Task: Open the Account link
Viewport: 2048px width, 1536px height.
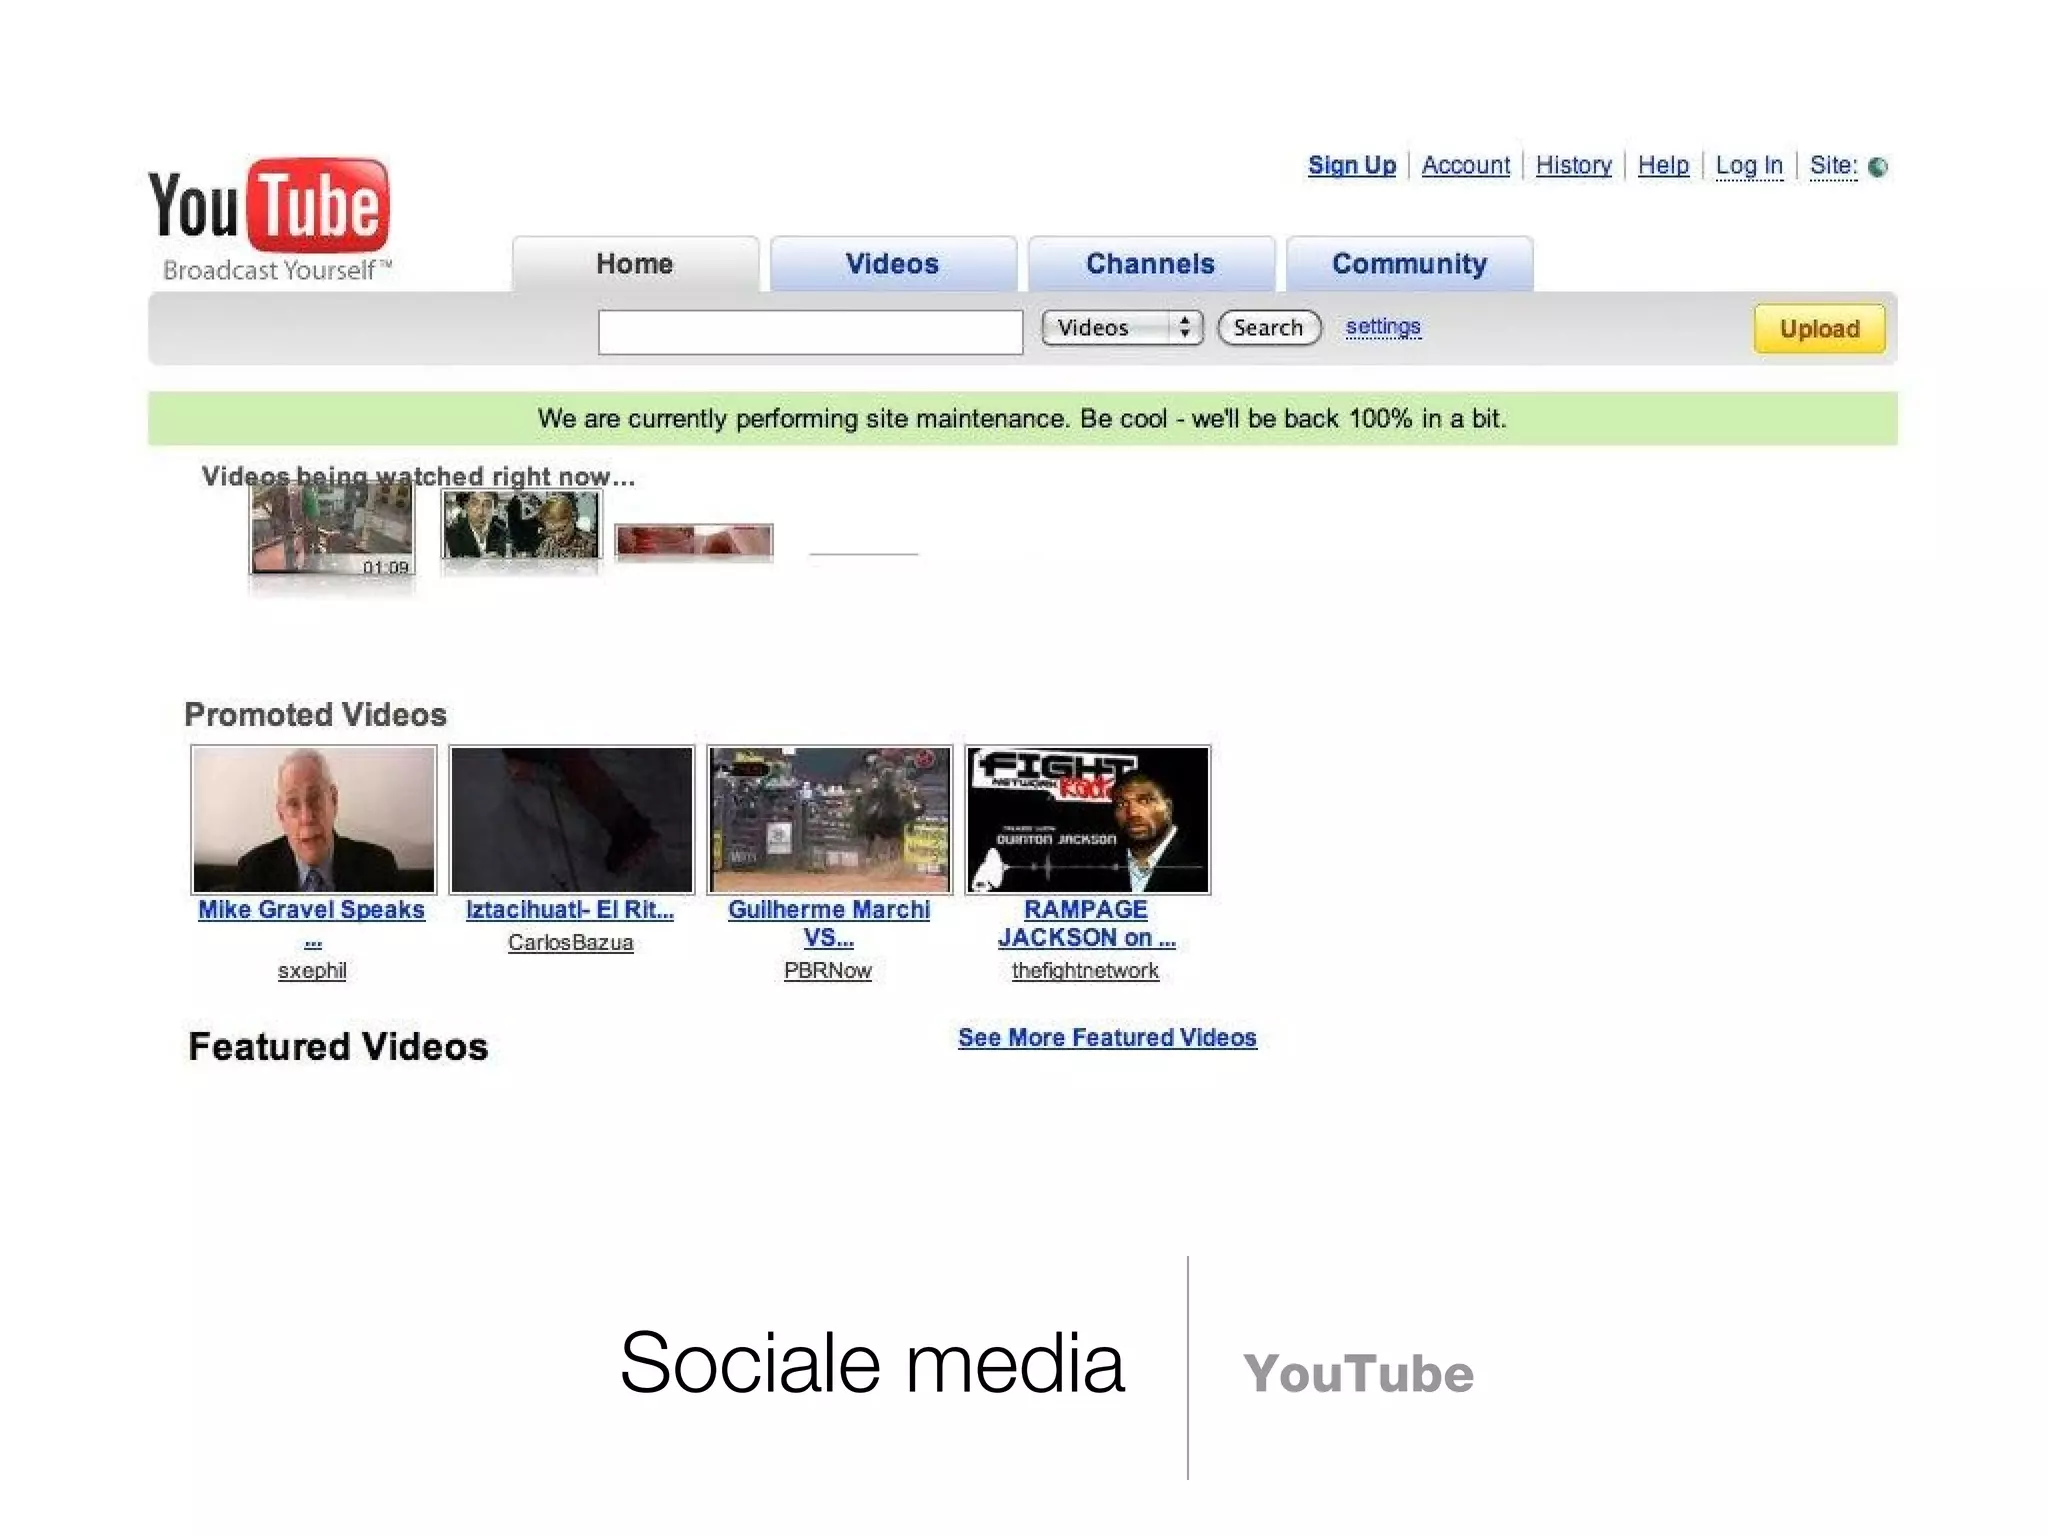Action: [x=1466, y=165]
